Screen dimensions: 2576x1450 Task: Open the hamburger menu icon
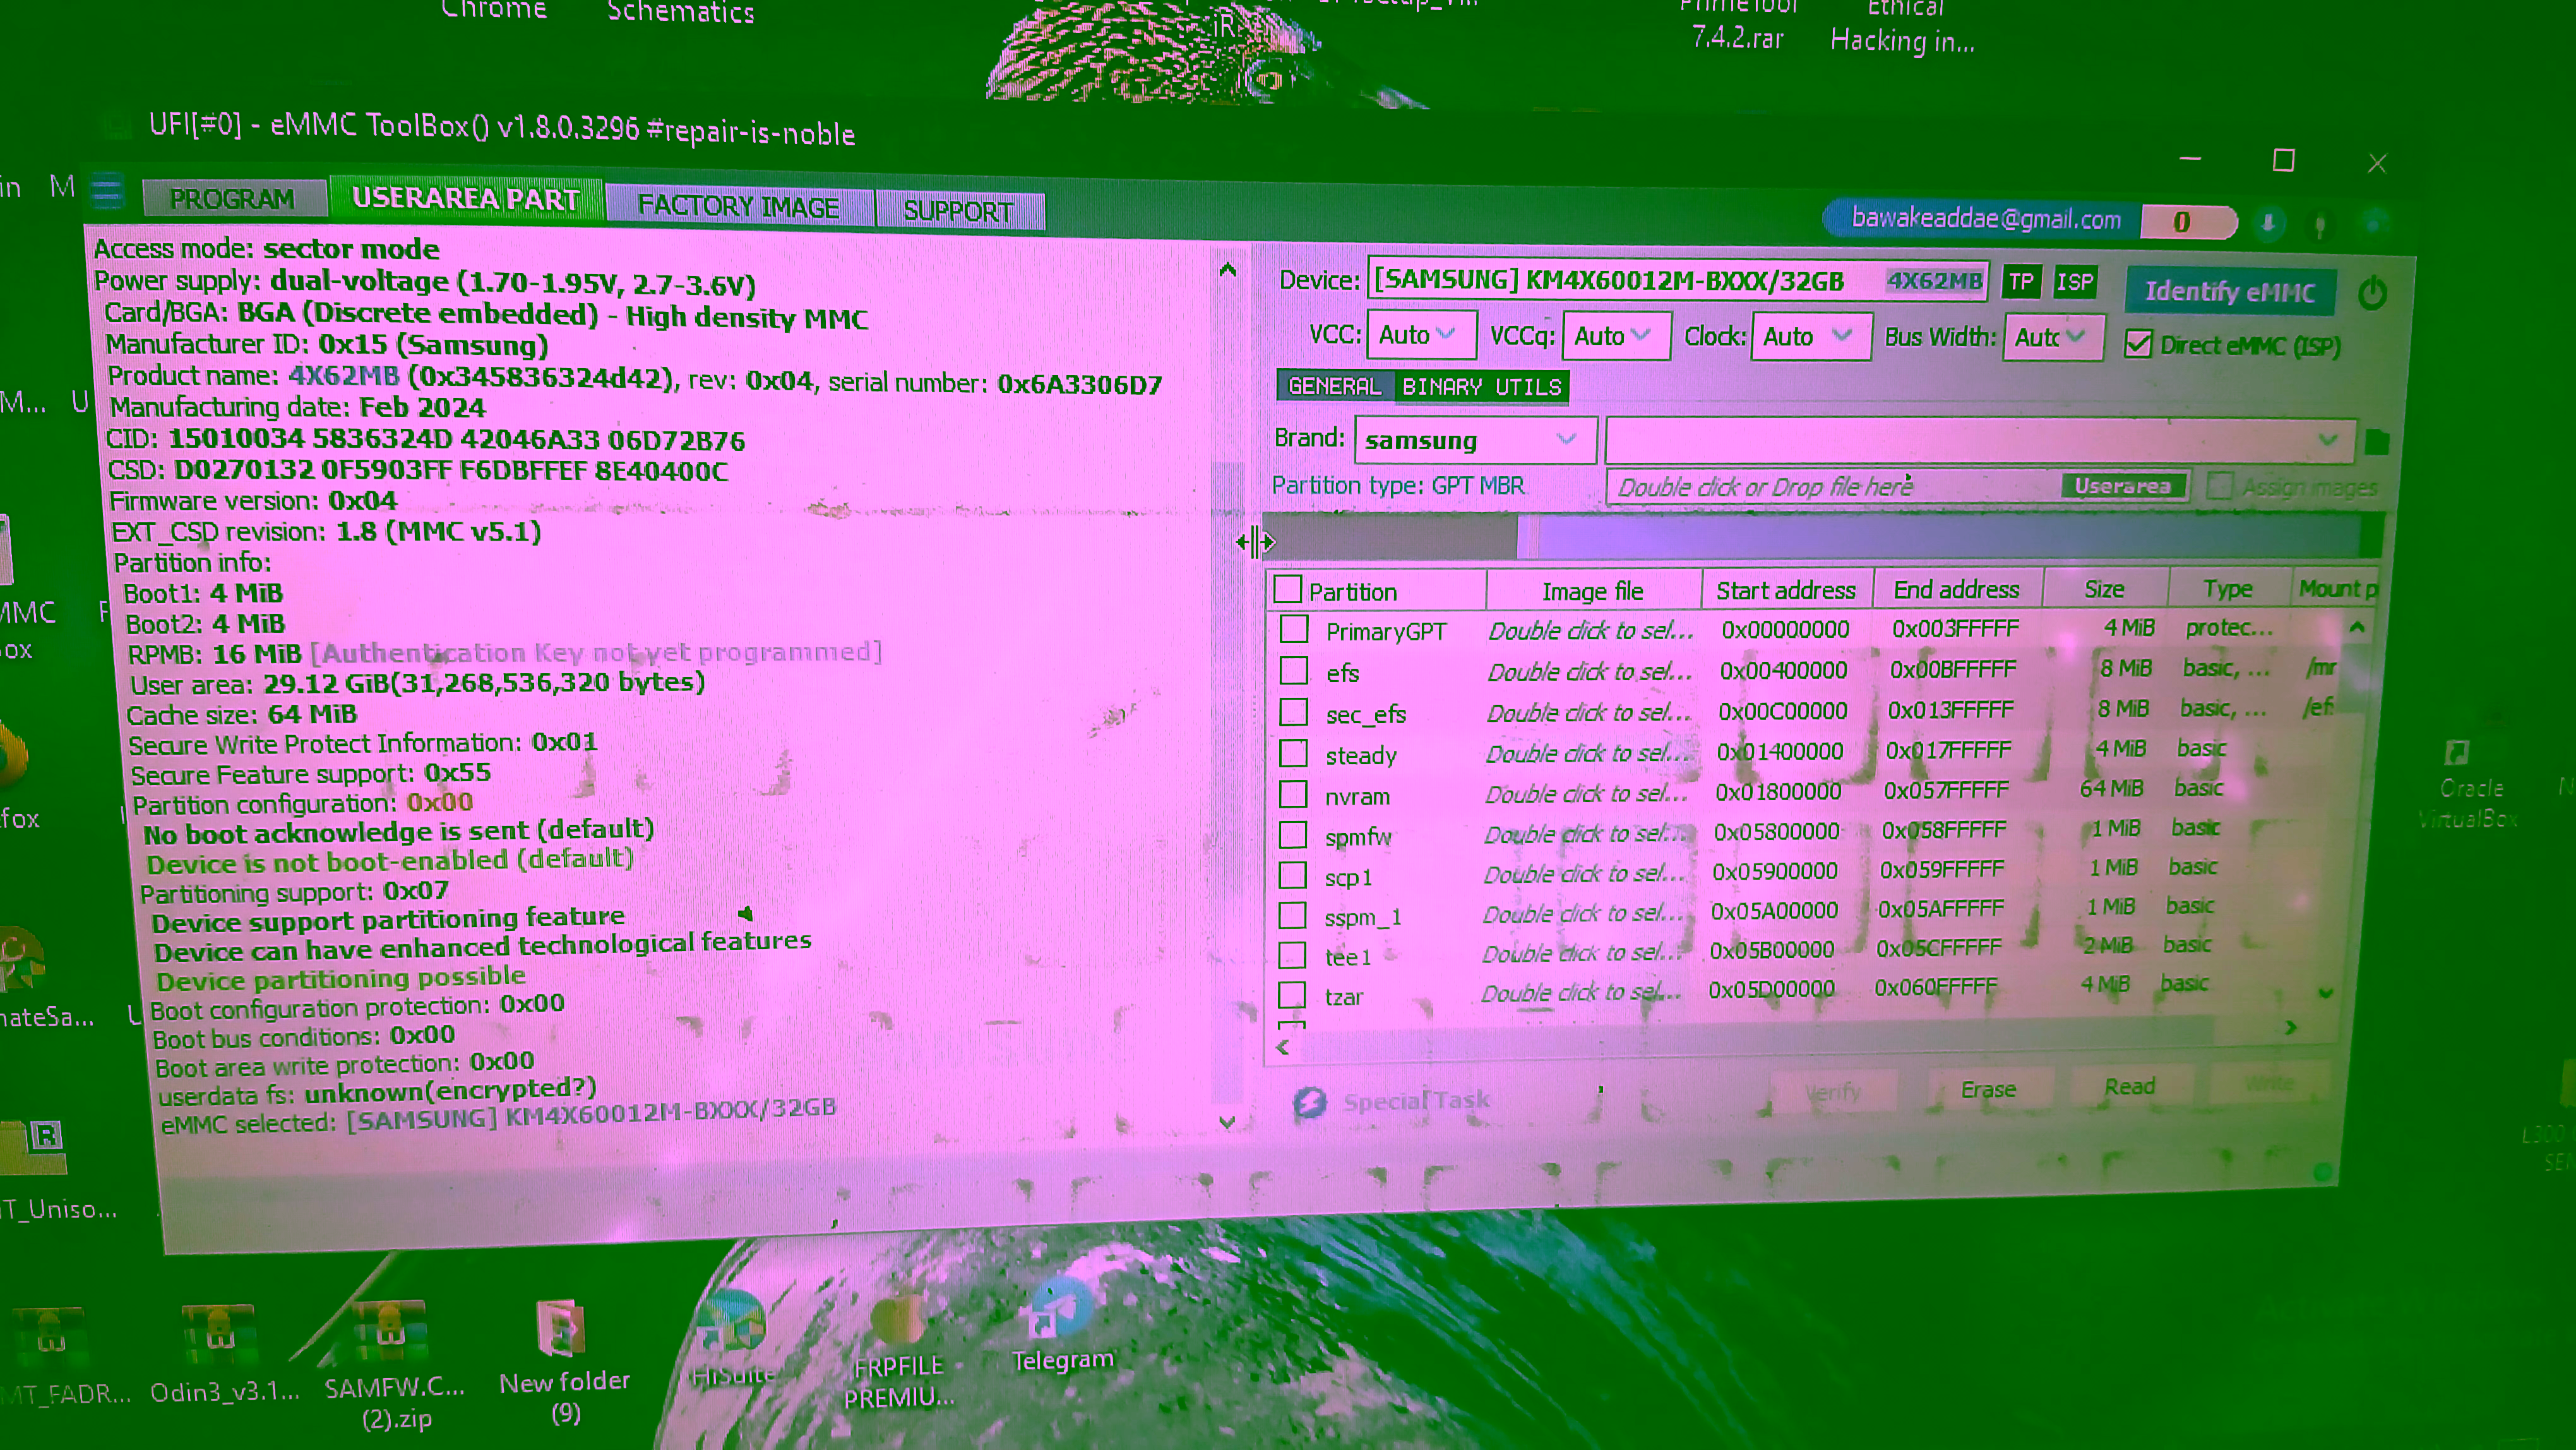(107, 189)
